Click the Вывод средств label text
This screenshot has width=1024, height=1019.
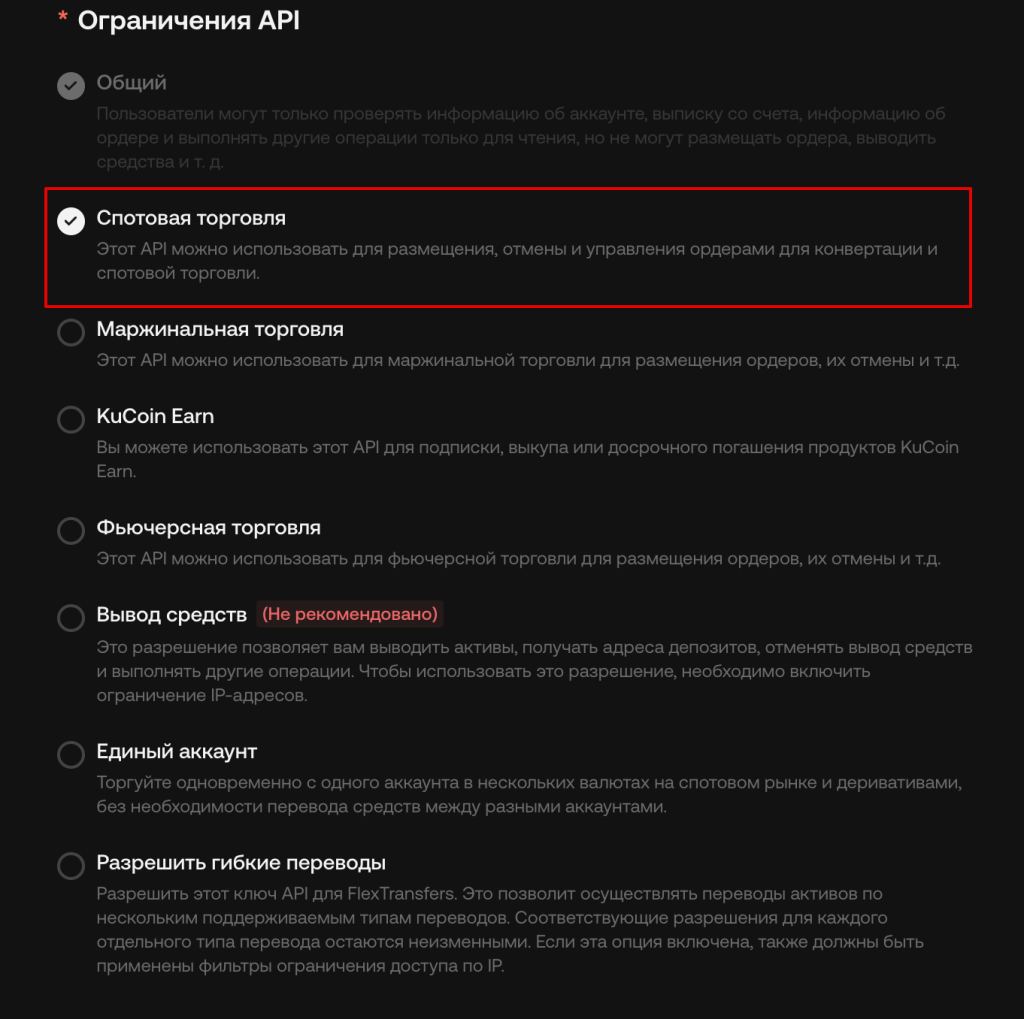(171, 614)
